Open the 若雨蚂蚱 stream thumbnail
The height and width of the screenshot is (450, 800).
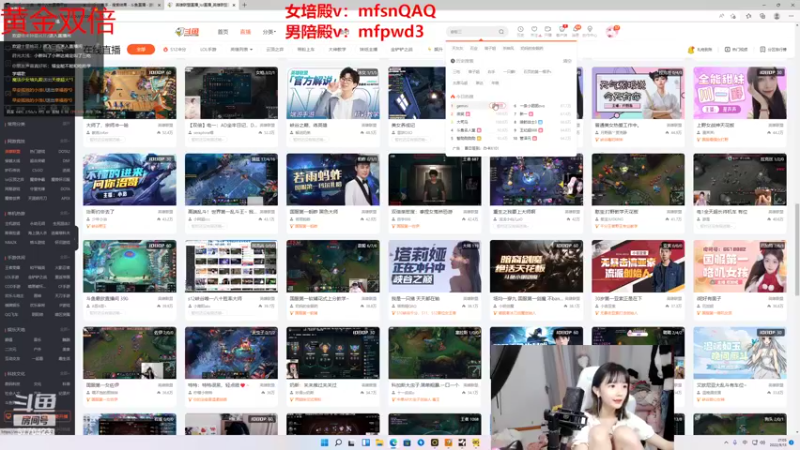[333, 180]
